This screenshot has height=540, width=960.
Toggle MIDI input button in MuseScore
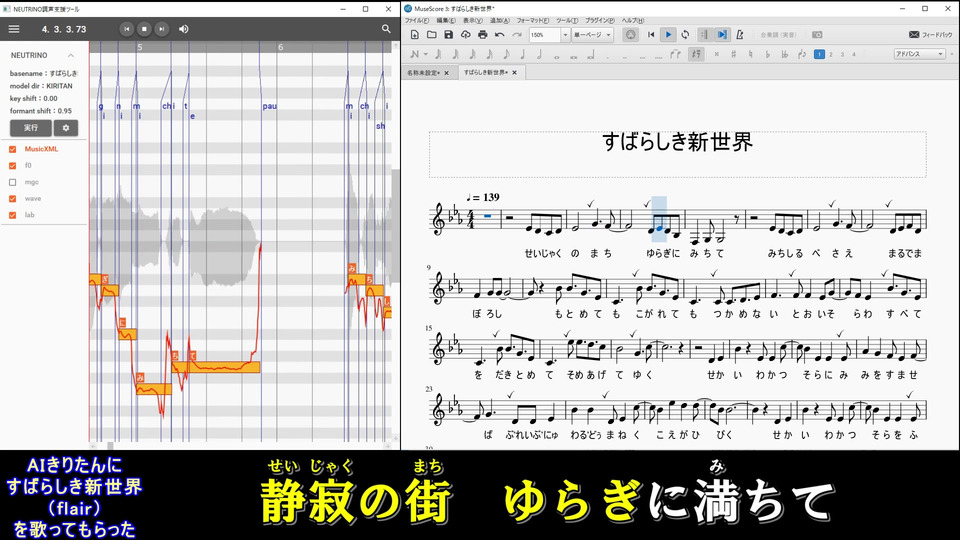point(630,35)
